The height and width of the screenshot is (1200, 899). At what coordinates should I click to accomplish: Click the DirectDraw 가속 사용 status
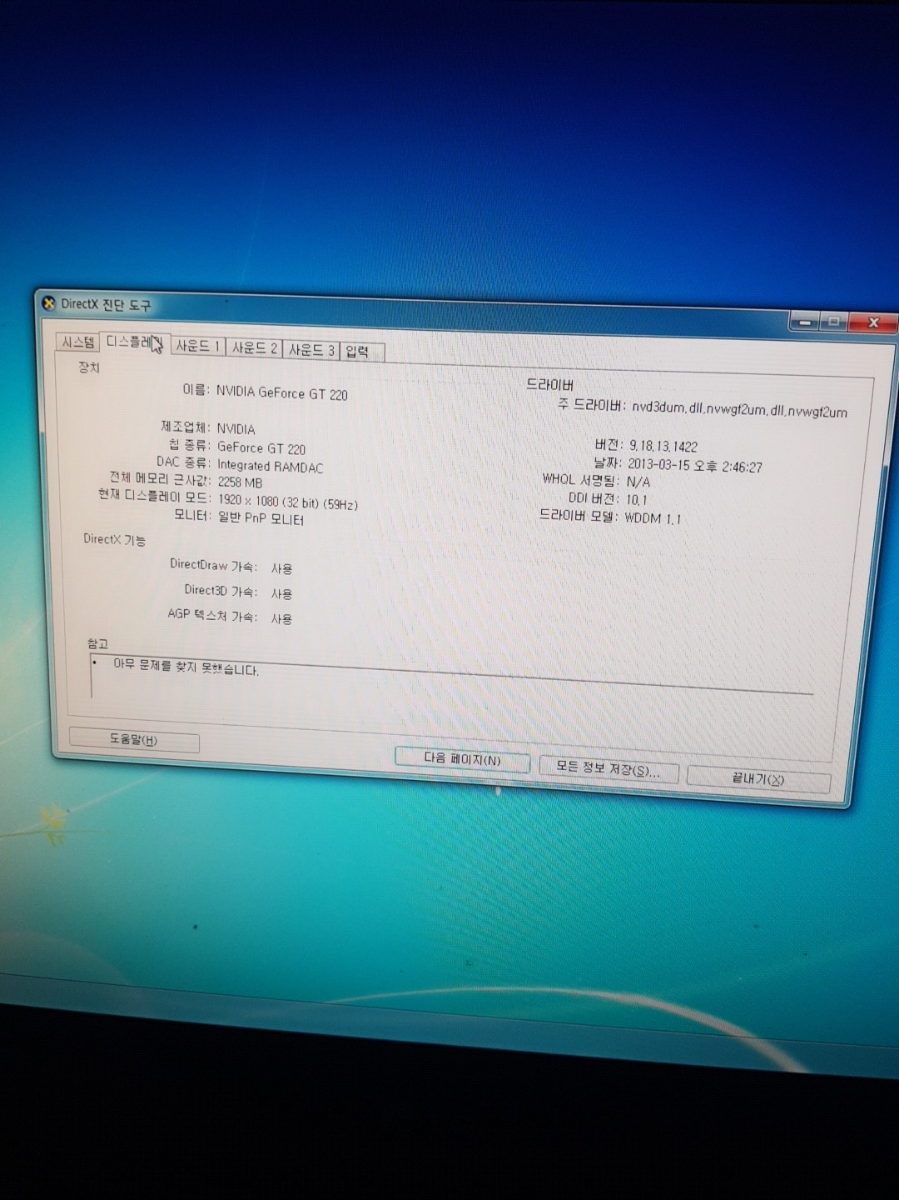point(282,568)
